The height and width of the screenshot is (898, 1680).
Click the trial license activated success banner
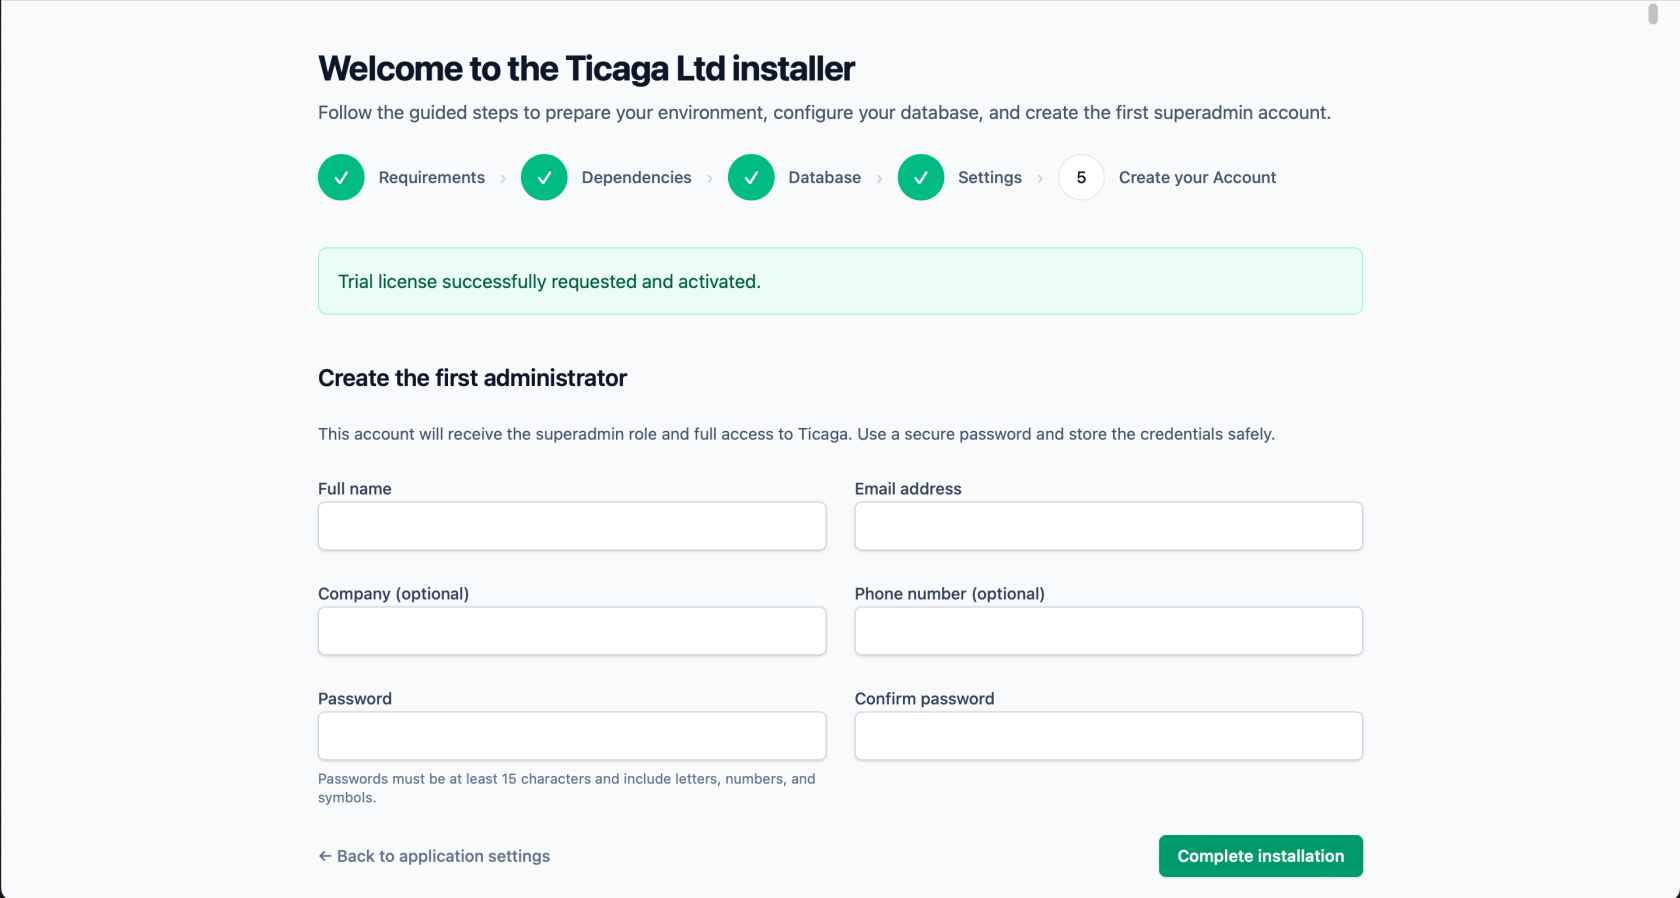click(x=840, y=281)
